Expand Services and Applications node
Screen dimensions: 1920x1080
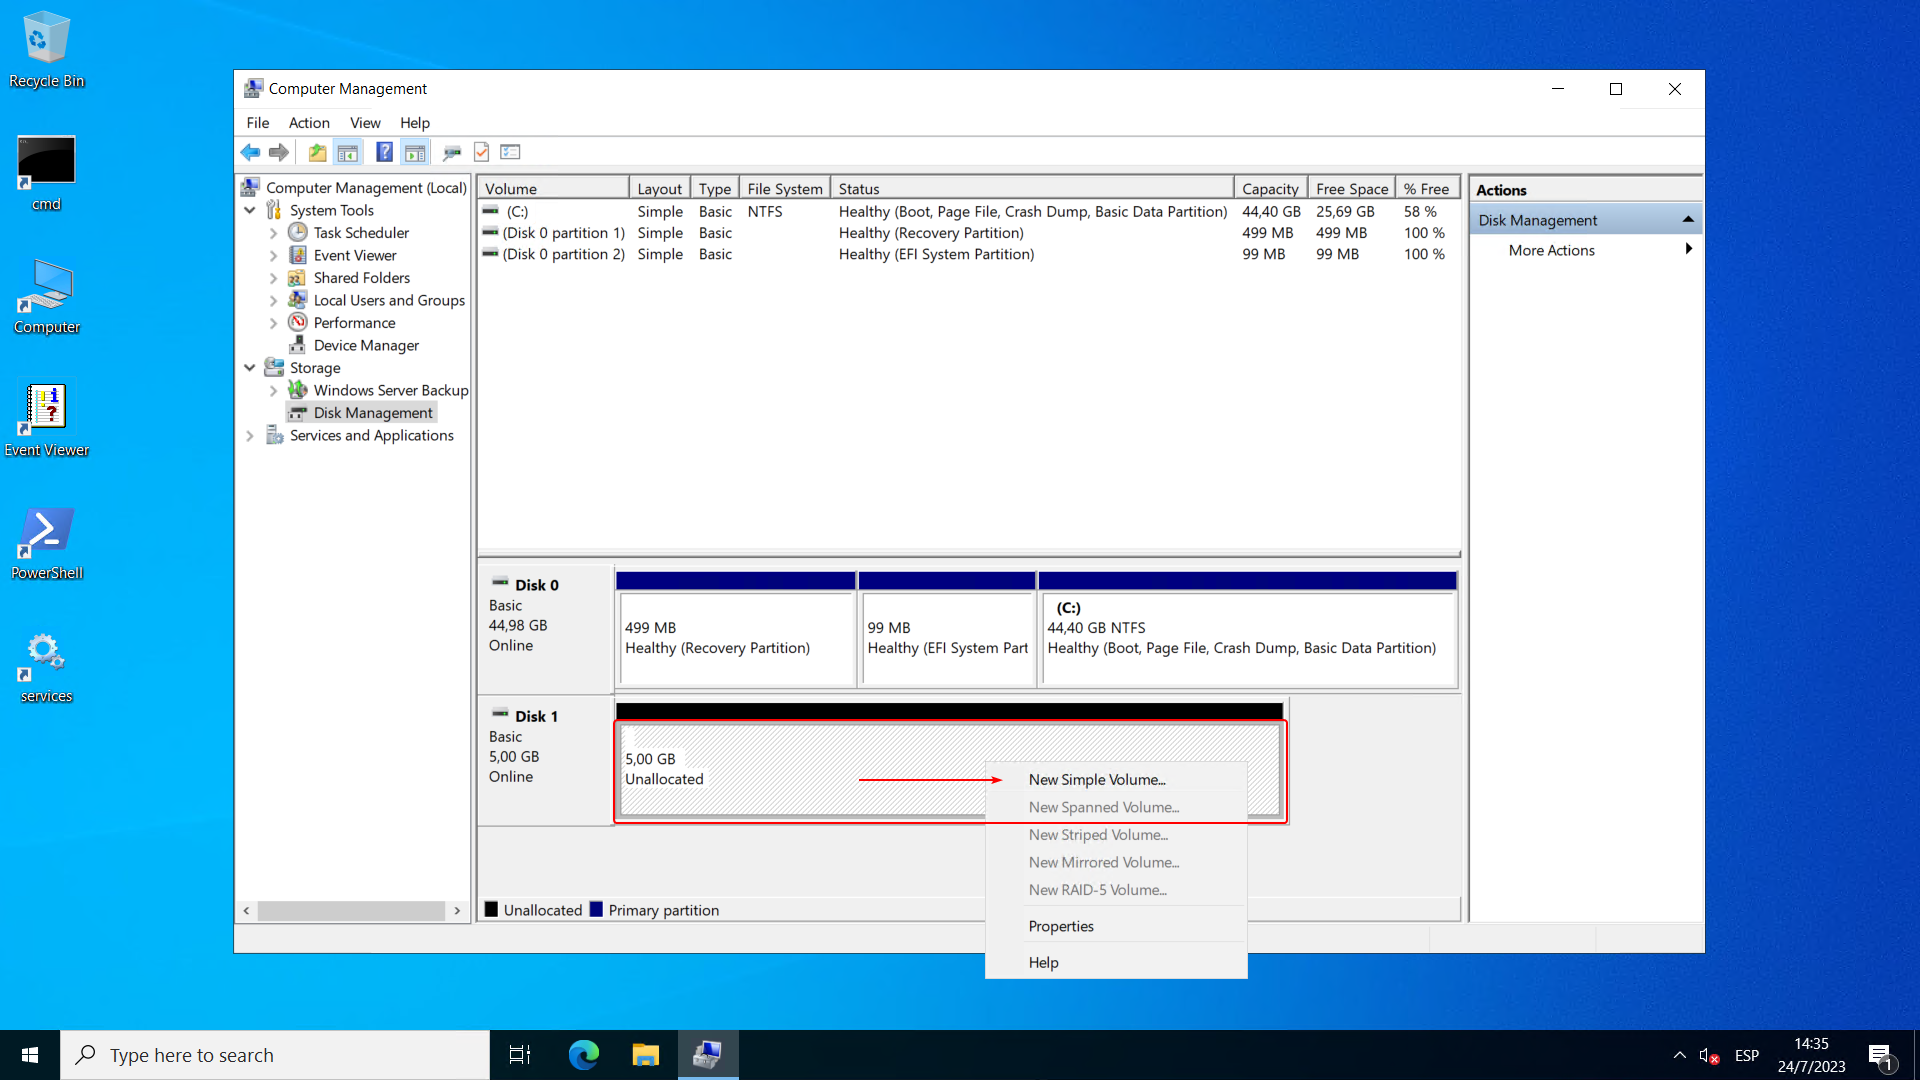coord(250,435)
